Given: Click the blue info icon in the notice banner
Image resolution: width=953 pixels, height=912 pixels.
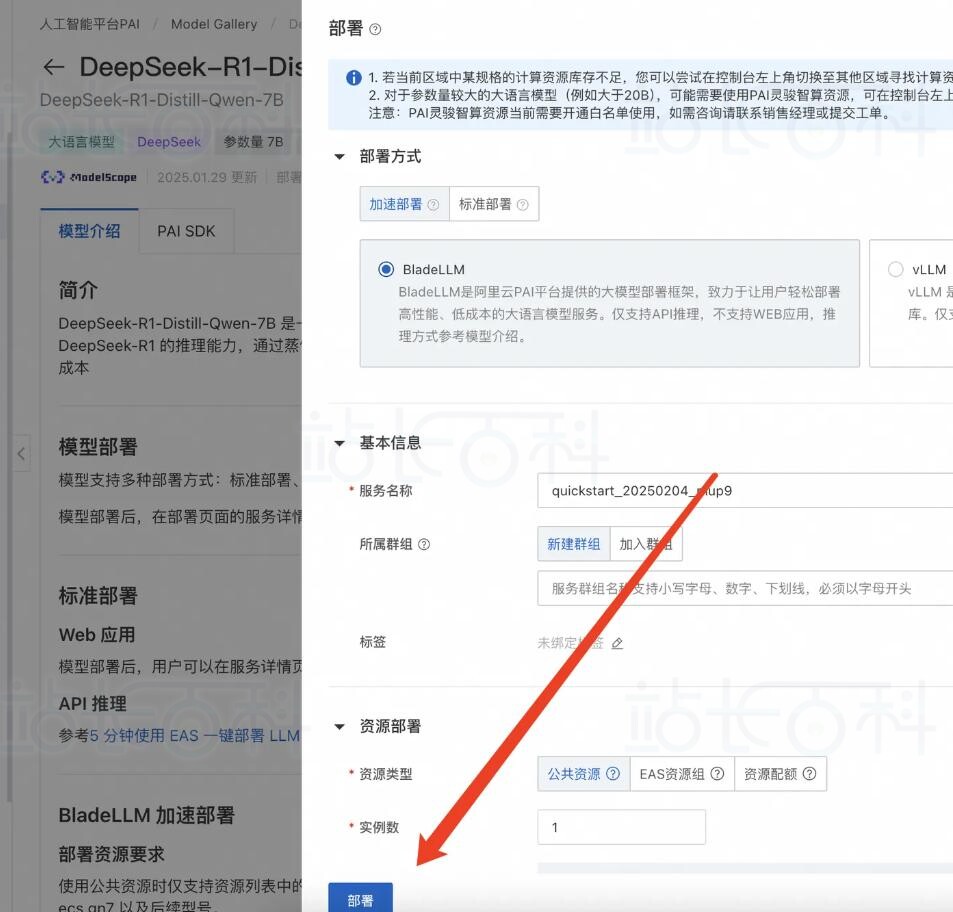Looking at the screenshot, I should click(x=354, y=78).
